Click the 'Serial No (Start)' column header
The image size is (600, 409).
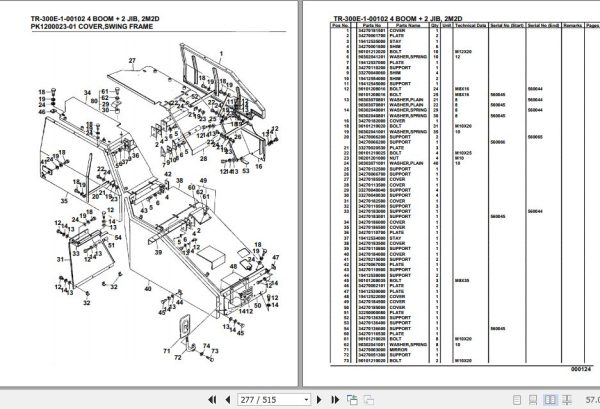point(507,25)
